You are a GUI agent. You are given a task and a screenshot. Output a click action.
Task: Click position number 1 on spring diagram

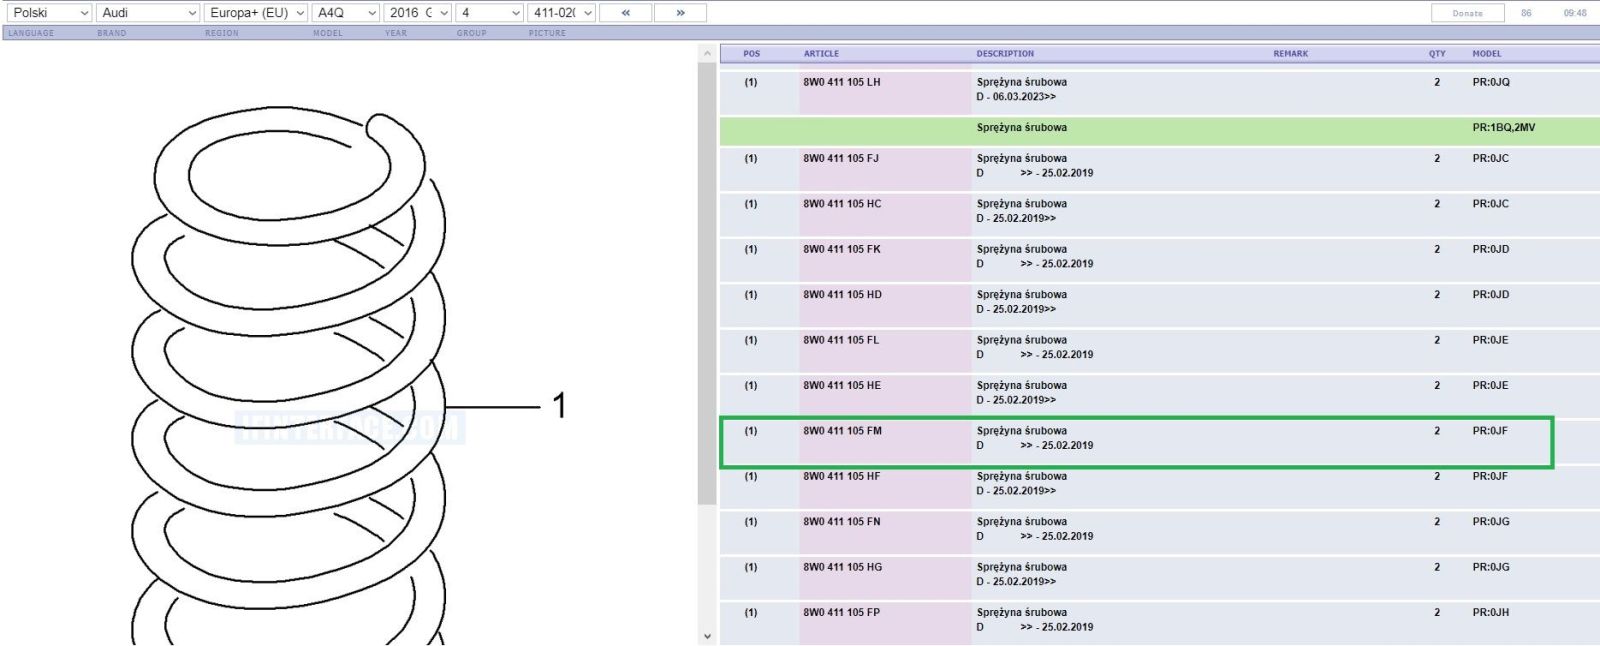tap(560, 405)
